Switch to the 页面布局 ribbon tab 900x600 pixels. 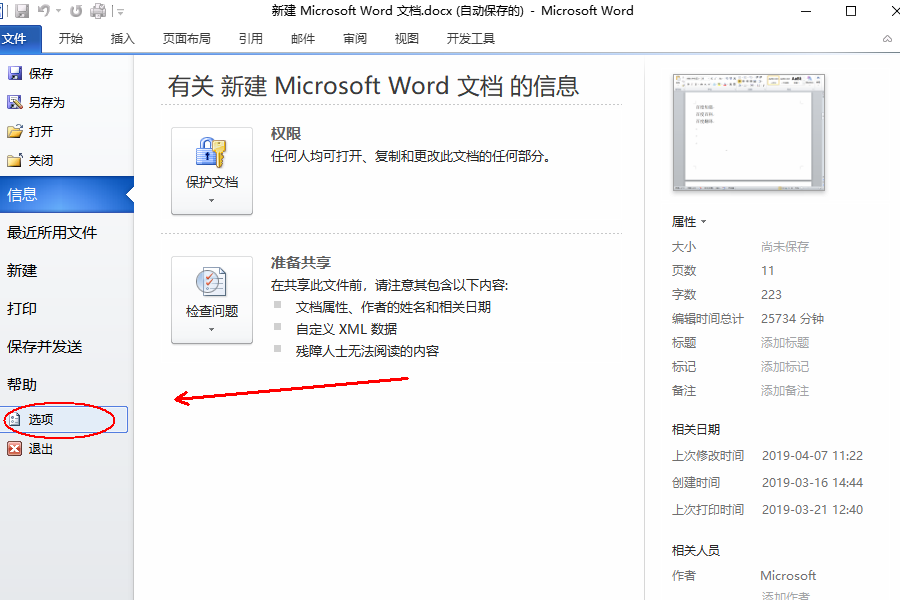pos(187,38)
